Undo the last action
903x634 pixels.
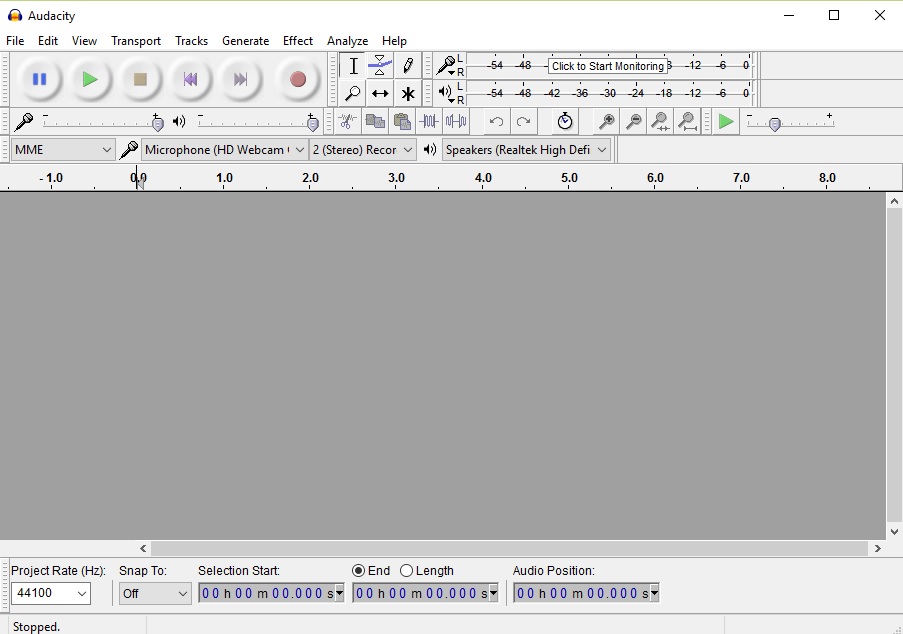click(496, 122)
